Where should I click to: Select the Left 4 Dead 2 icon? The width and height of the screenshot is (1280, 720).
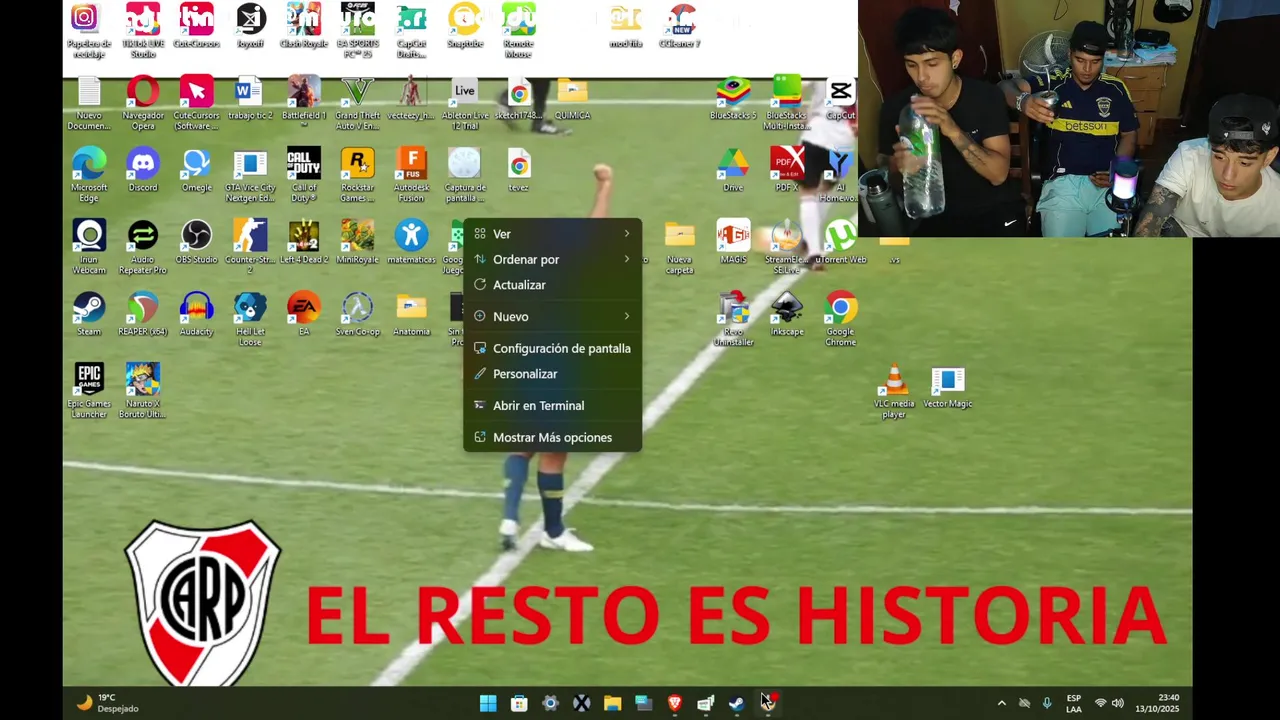click(x=304, y=243)
